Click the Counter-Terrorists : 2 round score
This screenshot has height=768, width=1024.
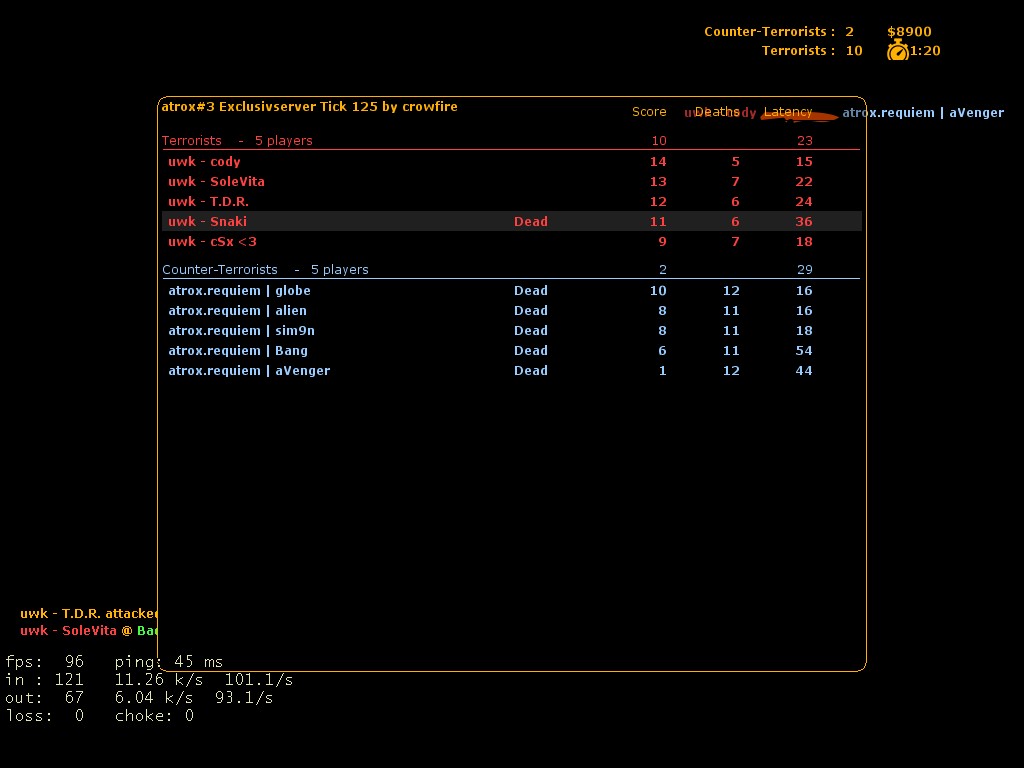point(778,32)
